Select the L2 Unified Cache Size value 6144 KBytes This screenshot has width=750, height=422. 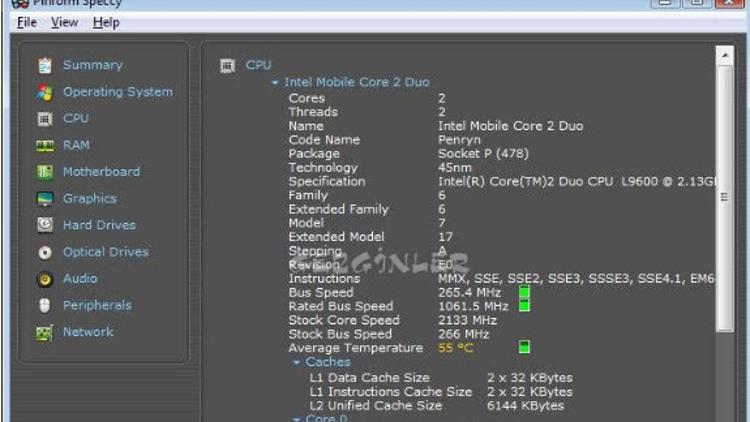[525, 406]
